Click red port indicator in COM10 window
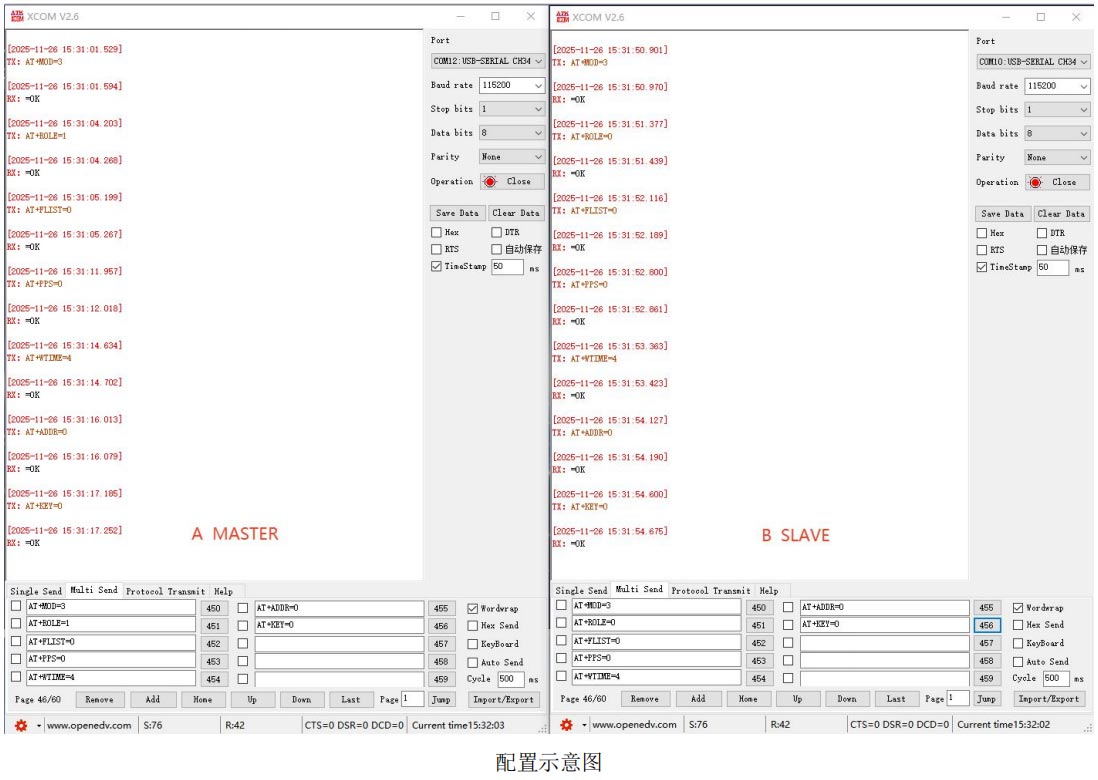 [1035, 183]
